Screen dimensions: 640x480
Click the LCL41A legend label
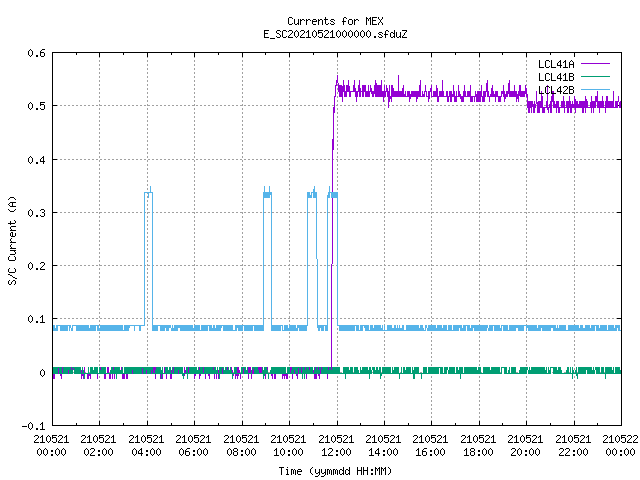556,64
